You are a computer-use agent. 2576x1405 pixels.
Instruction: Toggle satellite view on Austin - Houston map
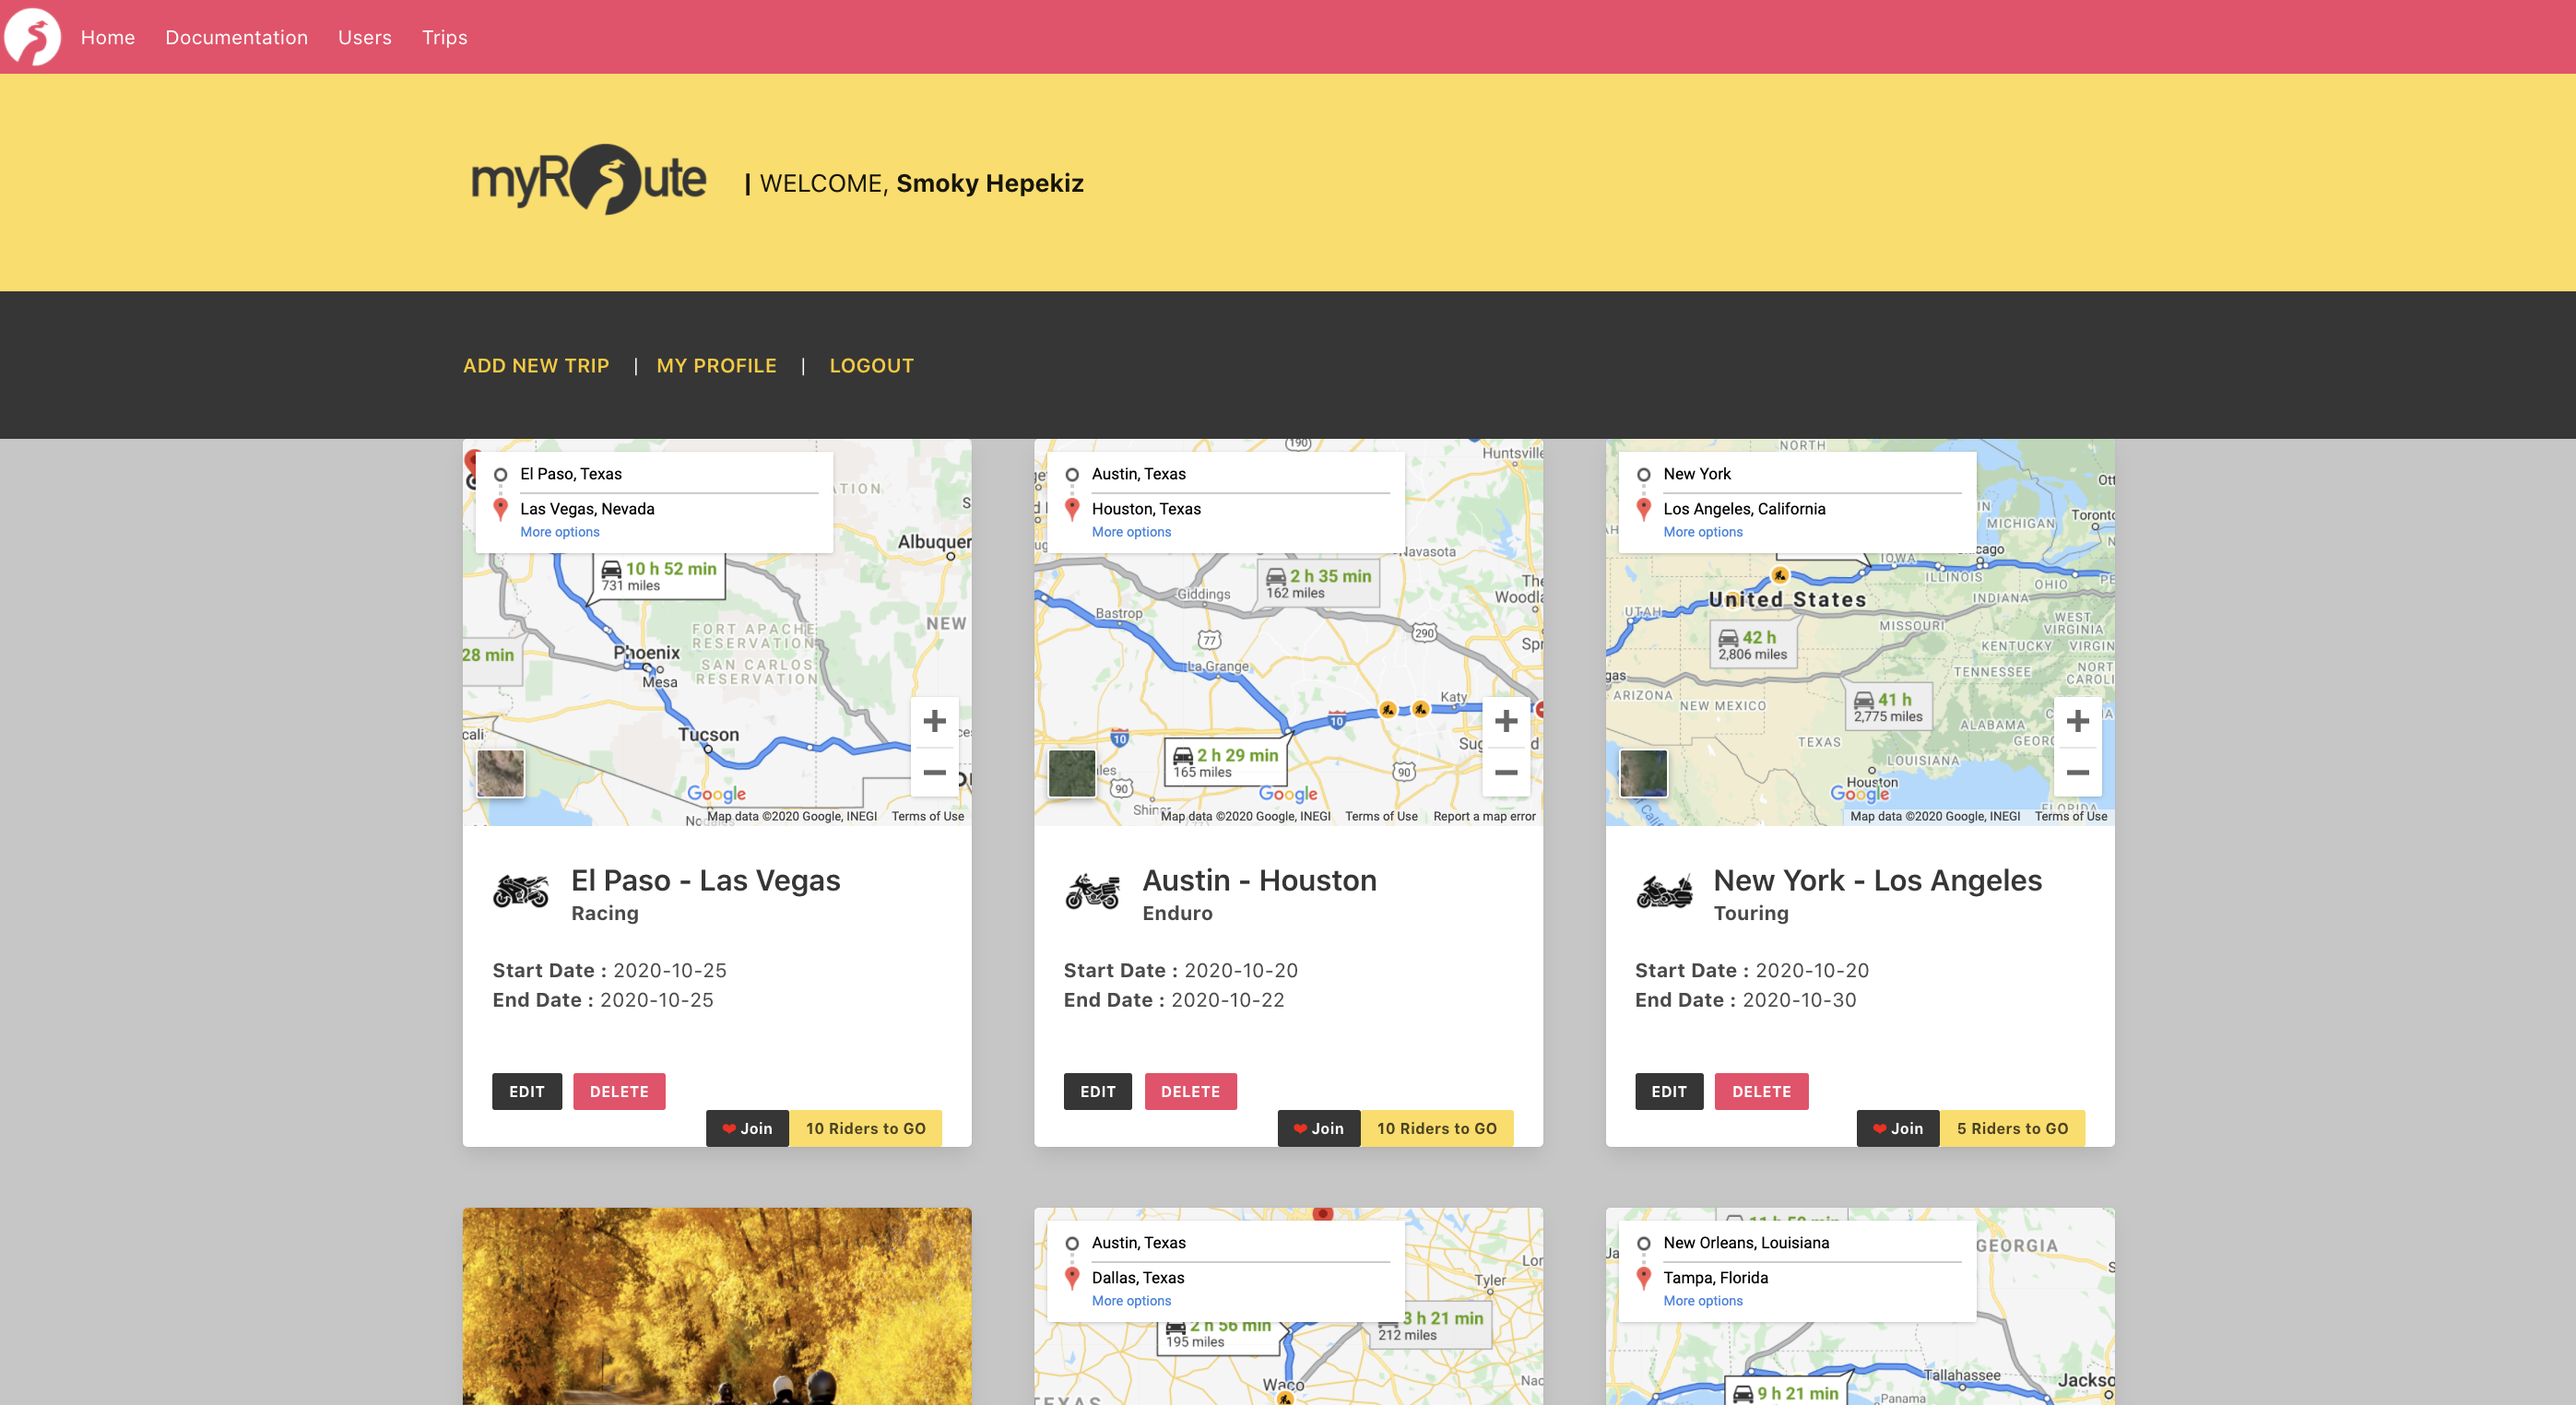tap(1072, 773)
